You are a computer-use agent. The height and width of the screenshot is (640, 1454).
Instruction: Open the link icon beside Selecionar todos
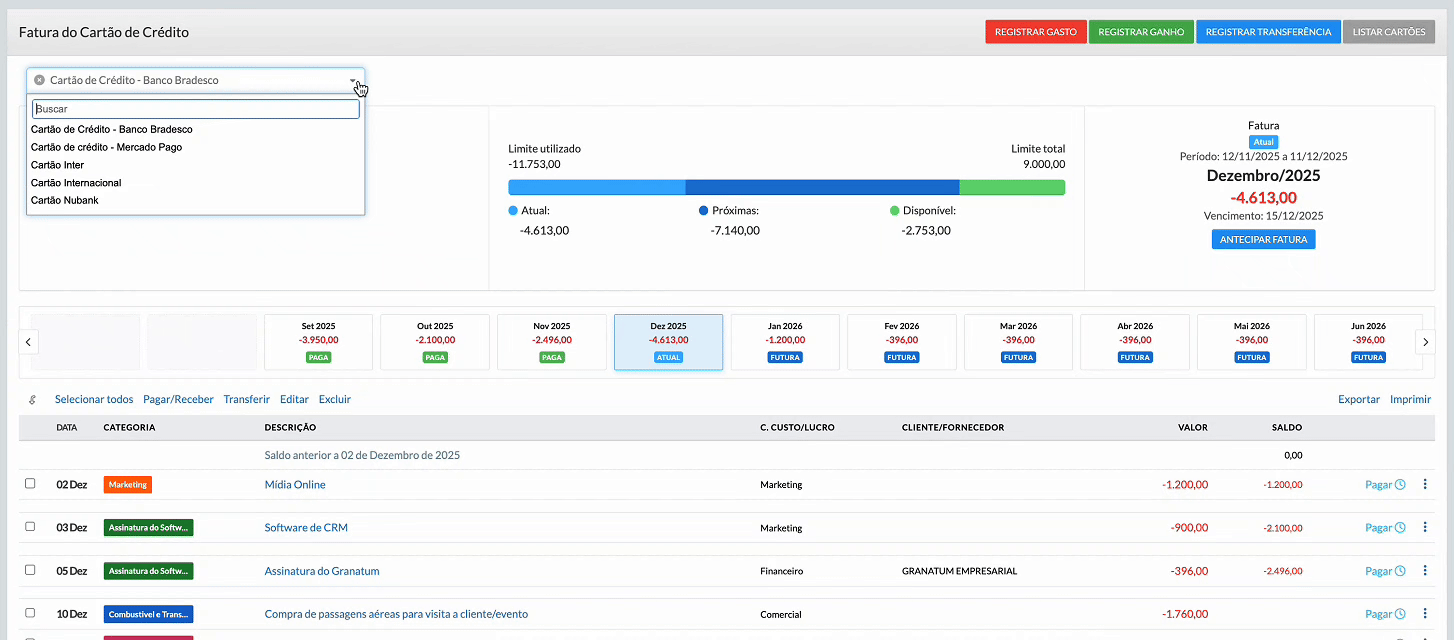(32, 399)
